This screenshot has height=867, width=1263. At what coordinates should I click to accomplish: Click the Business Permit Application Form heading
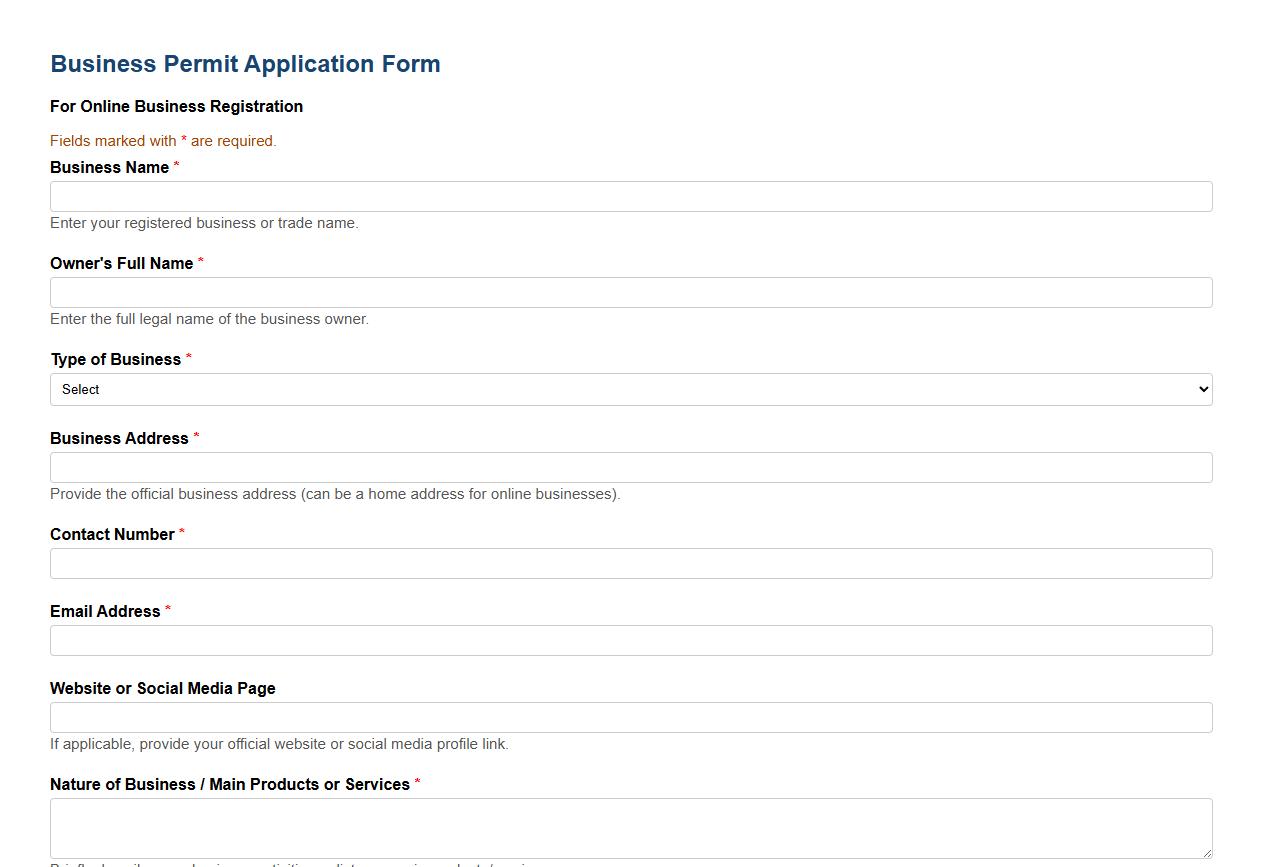click(x=245, y=63)
